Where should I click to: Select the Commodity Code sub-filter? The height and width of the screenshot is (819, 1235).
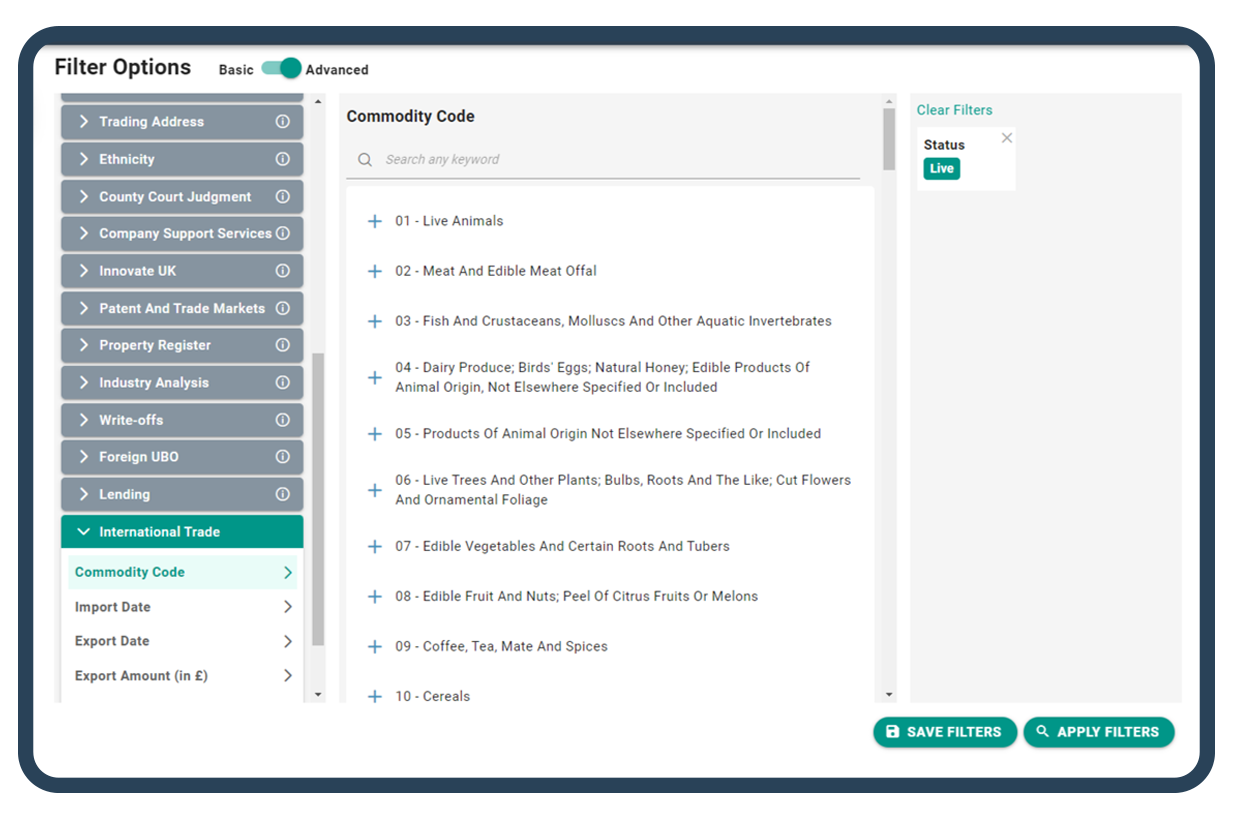click(x=183, y=573)
